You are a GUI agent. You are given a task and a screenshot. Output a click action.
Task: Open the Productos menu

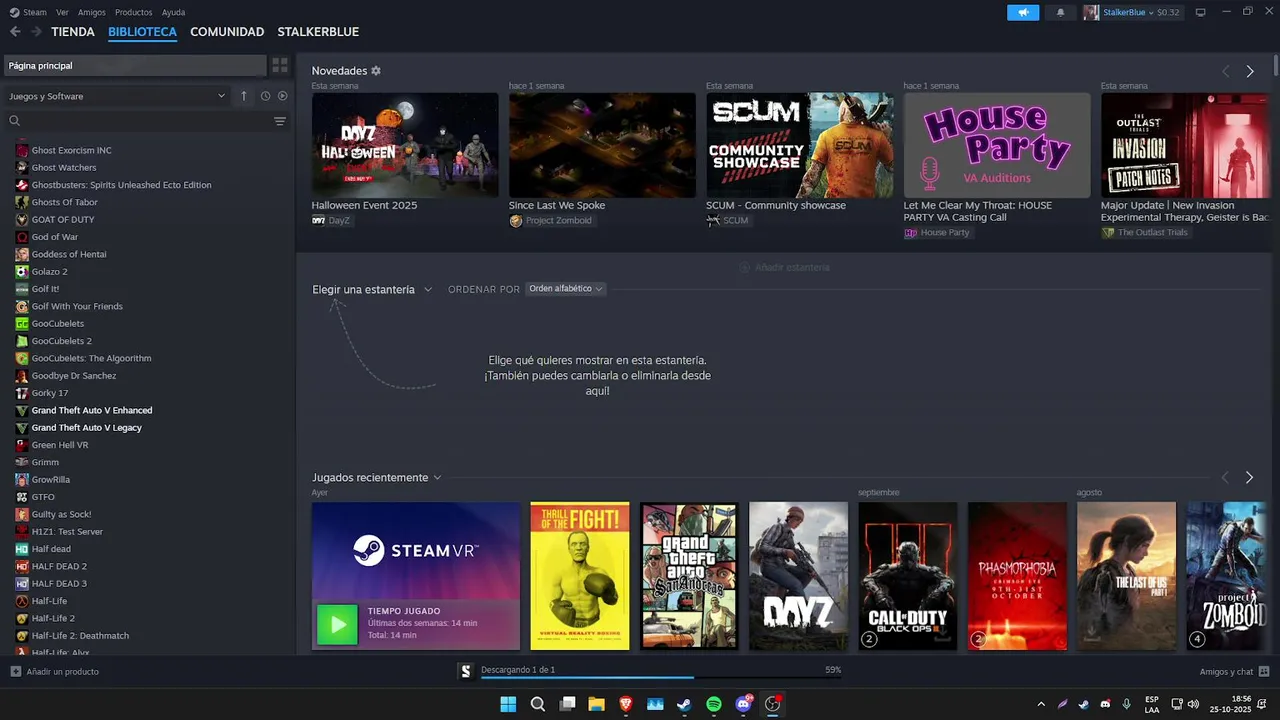134,12
